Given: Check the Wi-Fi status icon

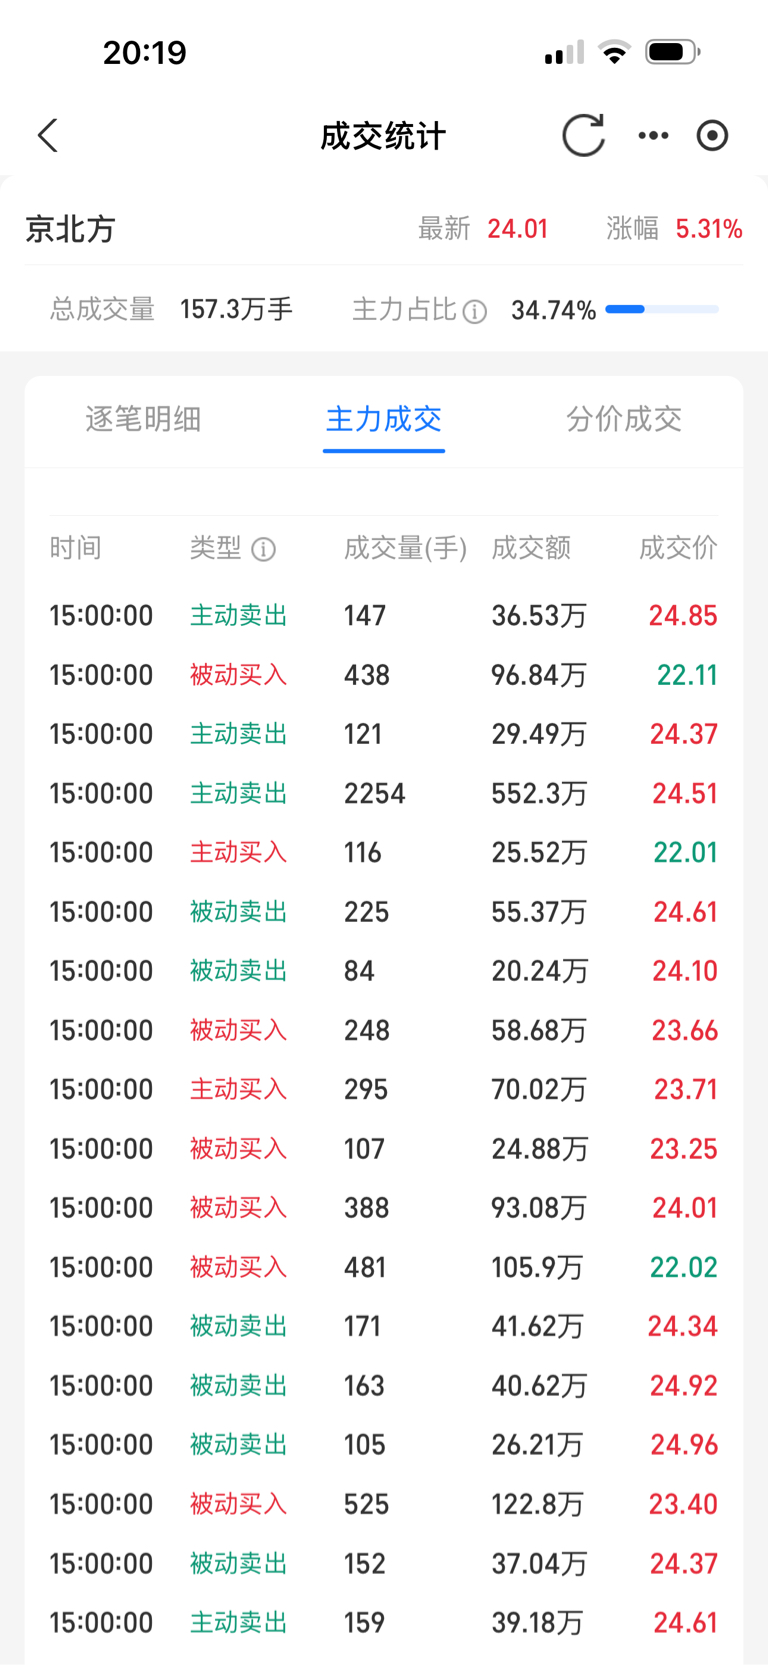Looking at the screenshot, I should (x=614, y=52).
